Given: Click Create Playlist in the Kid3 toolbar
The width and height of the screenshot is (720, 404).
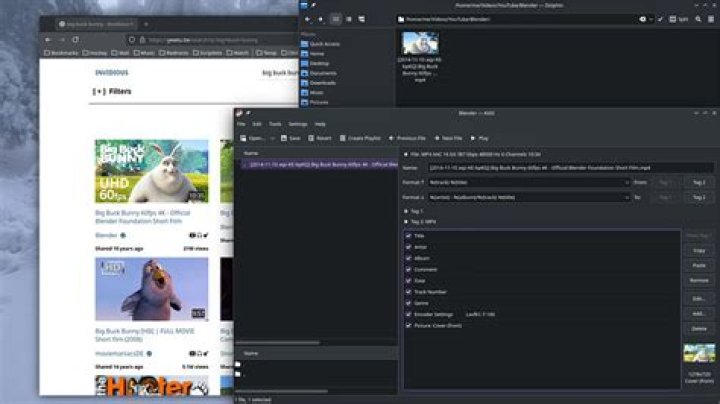Looking at the screenshot, I should click(360, 138).
